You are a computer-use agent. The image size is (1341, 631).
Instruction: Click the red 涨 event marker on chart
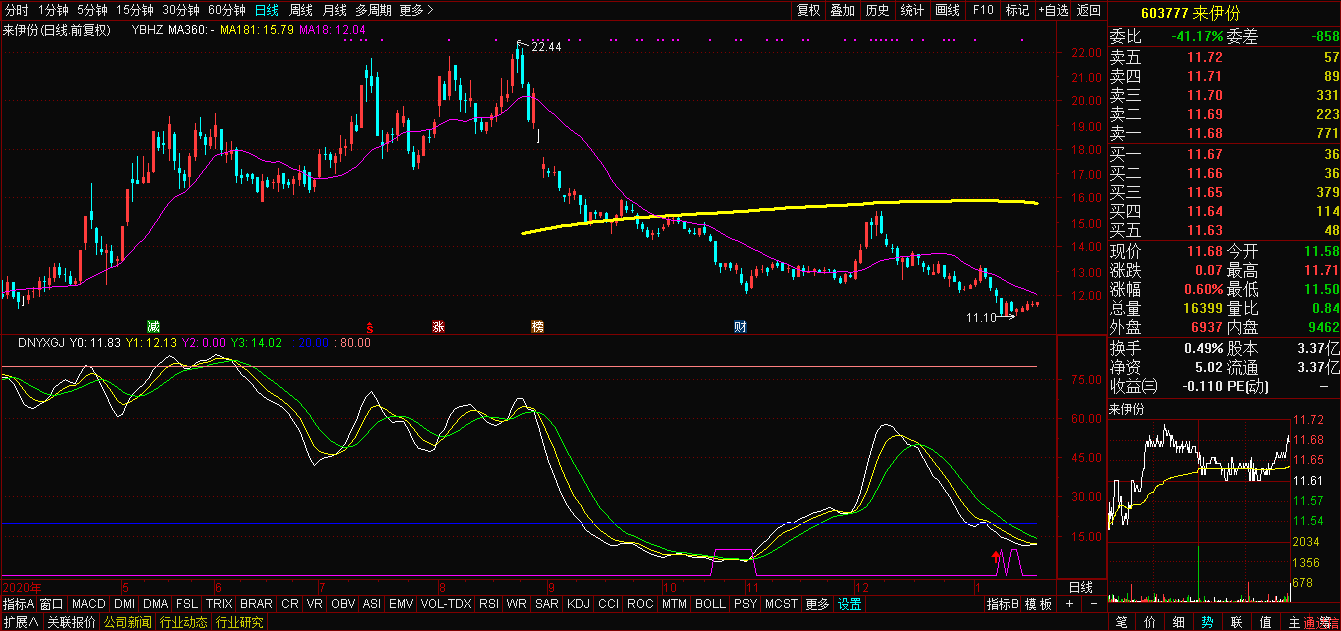438,326
